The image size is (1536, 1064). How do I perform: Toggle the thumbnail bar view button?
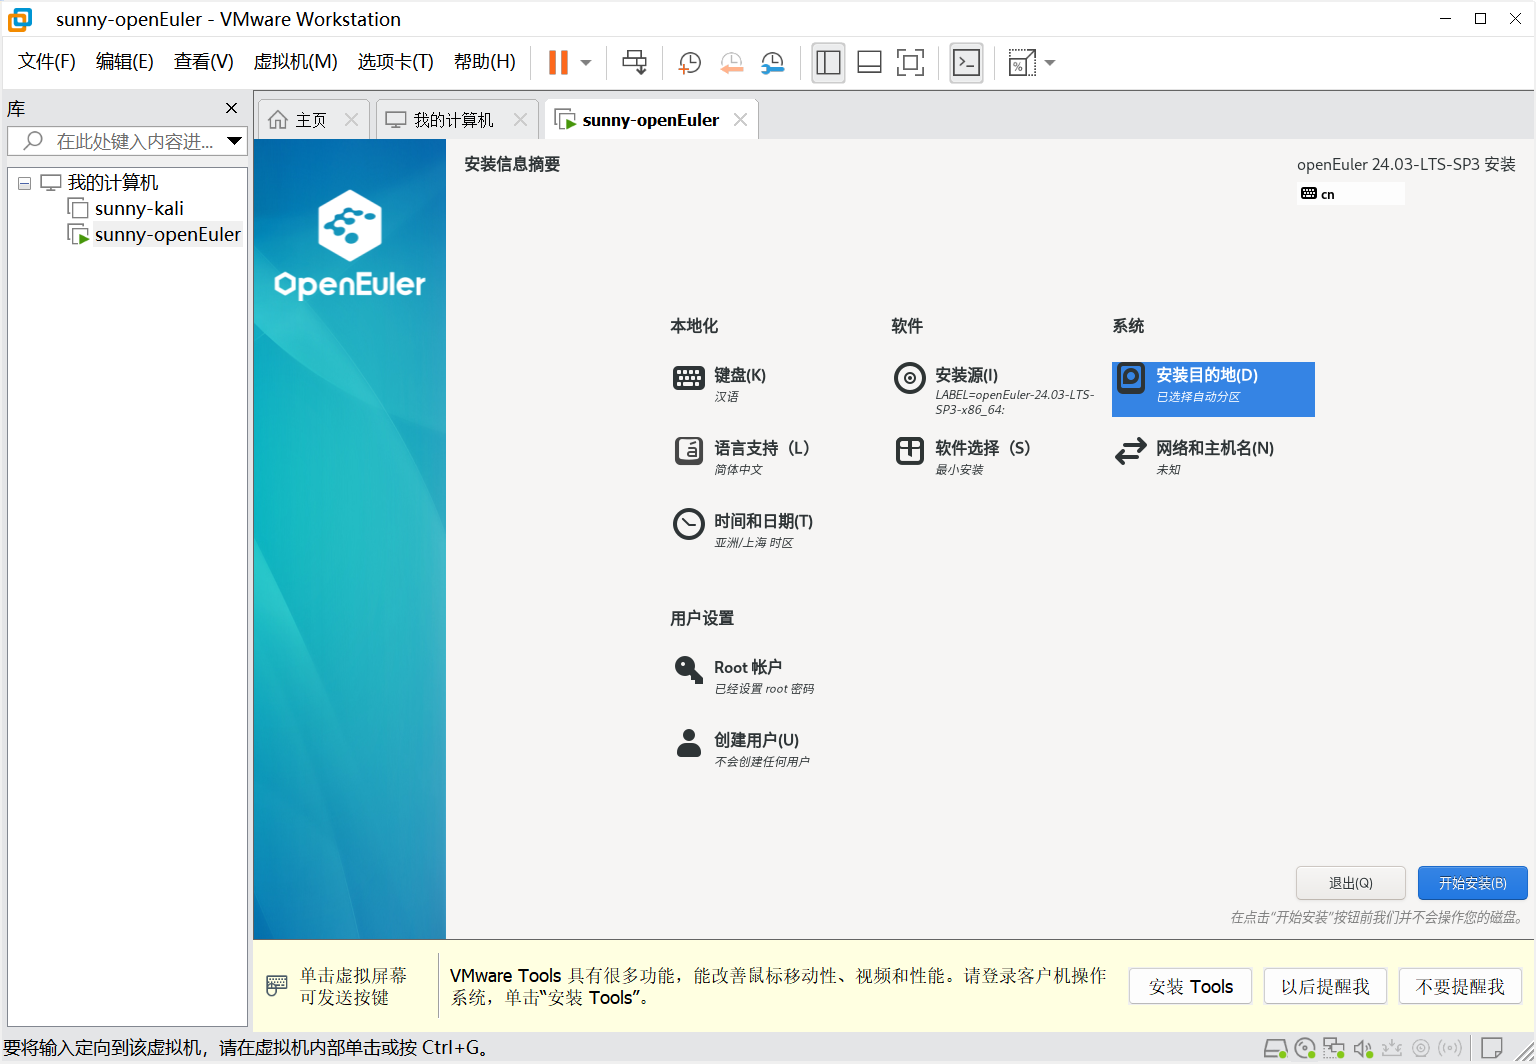pos(869,62)
